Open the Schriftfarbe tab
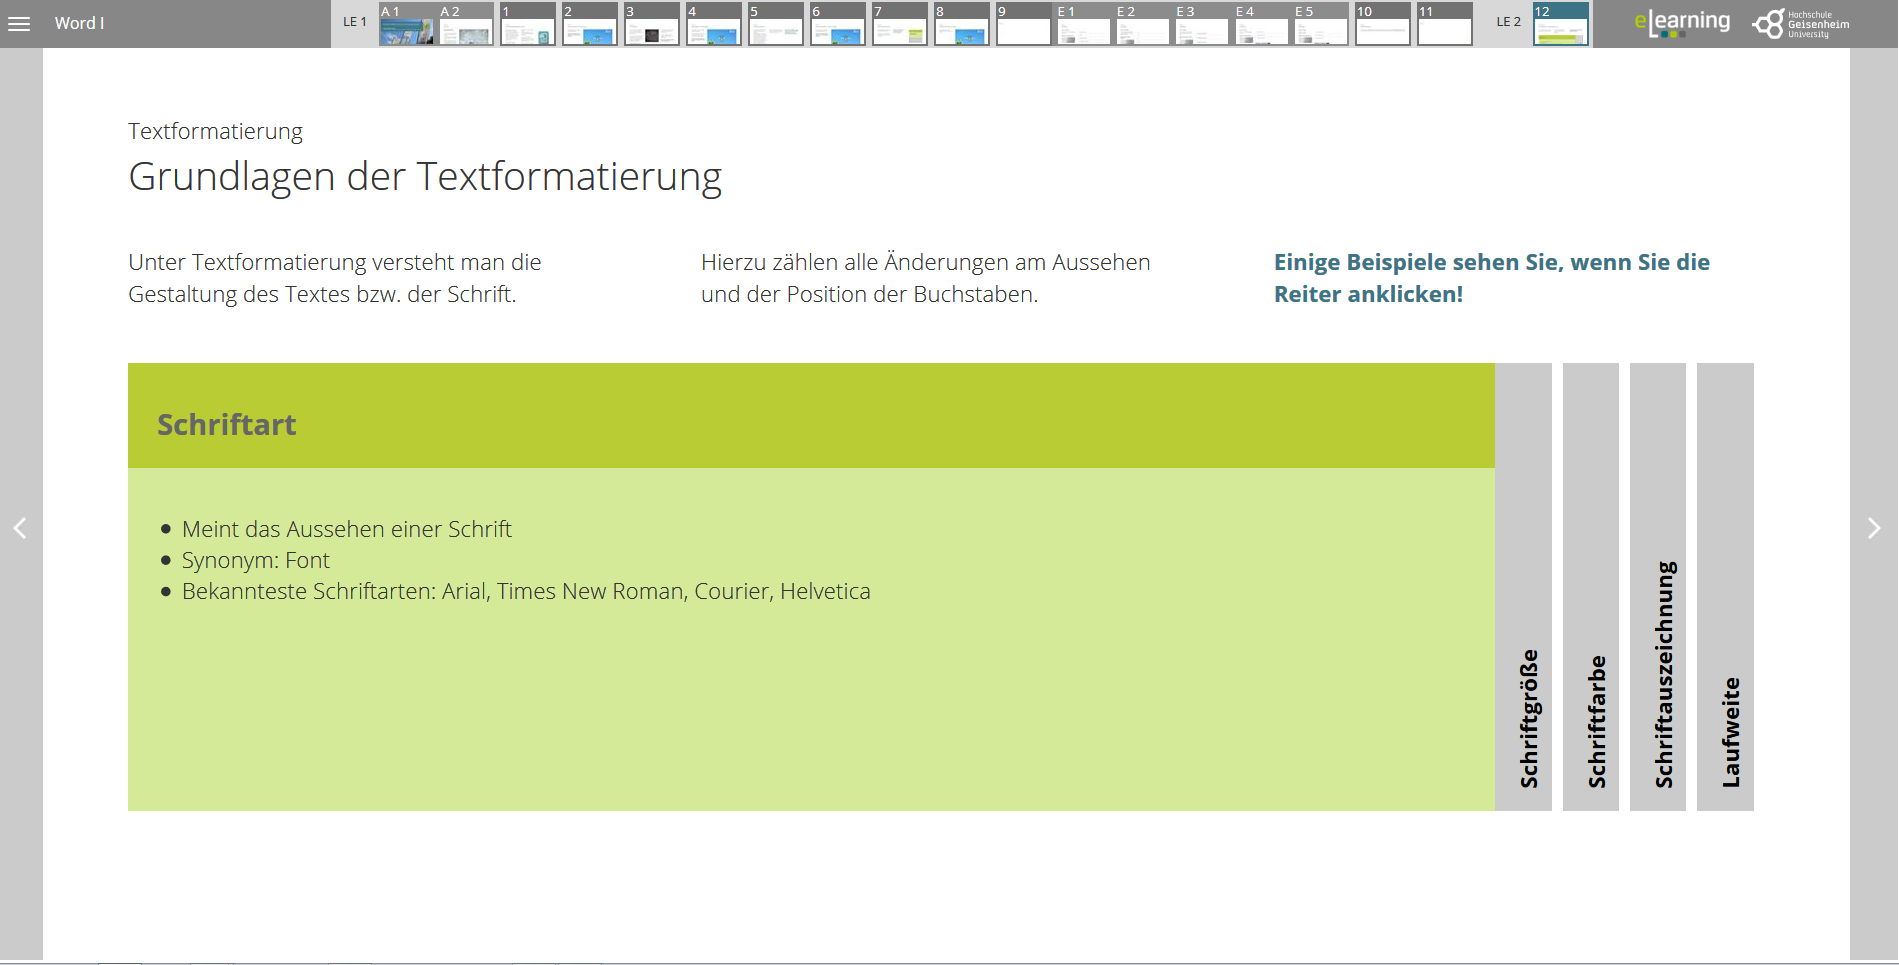1899x965 pixels. tap(1591, 587)
